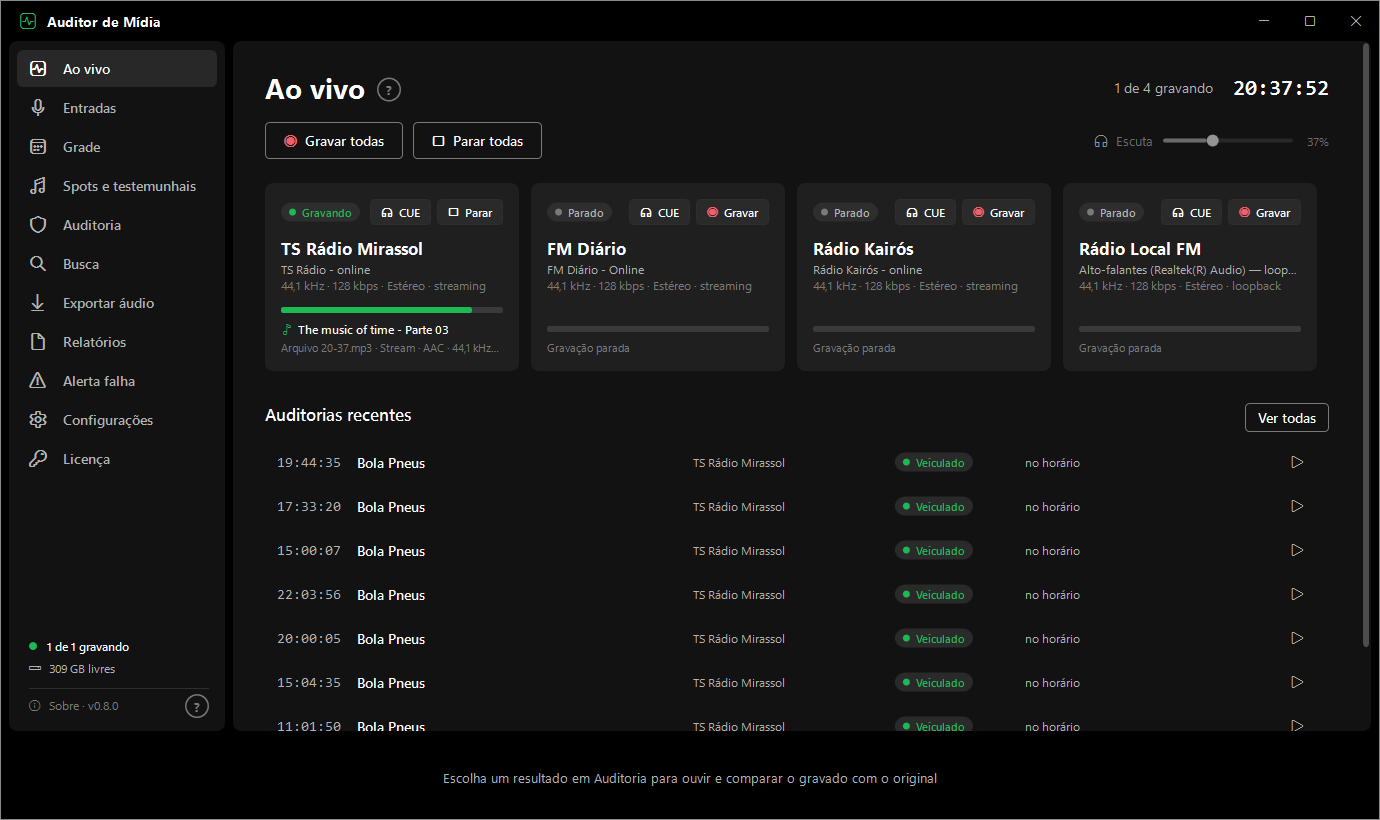Open Spots e testemunhais page
This screenshot has width=1380, height=820.
click(117, 186)
